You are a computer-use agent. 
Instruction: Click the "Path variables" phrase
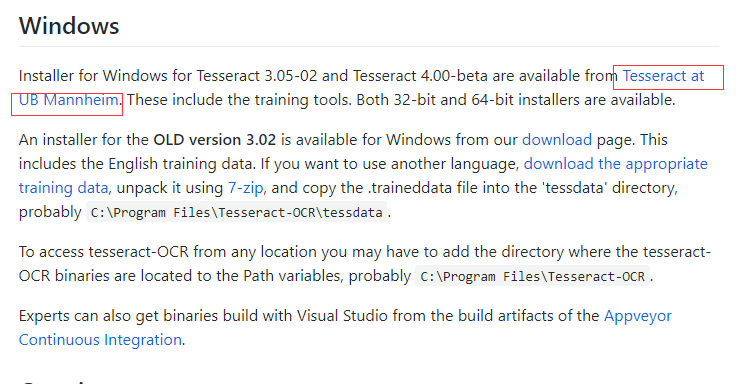point(293,276)
